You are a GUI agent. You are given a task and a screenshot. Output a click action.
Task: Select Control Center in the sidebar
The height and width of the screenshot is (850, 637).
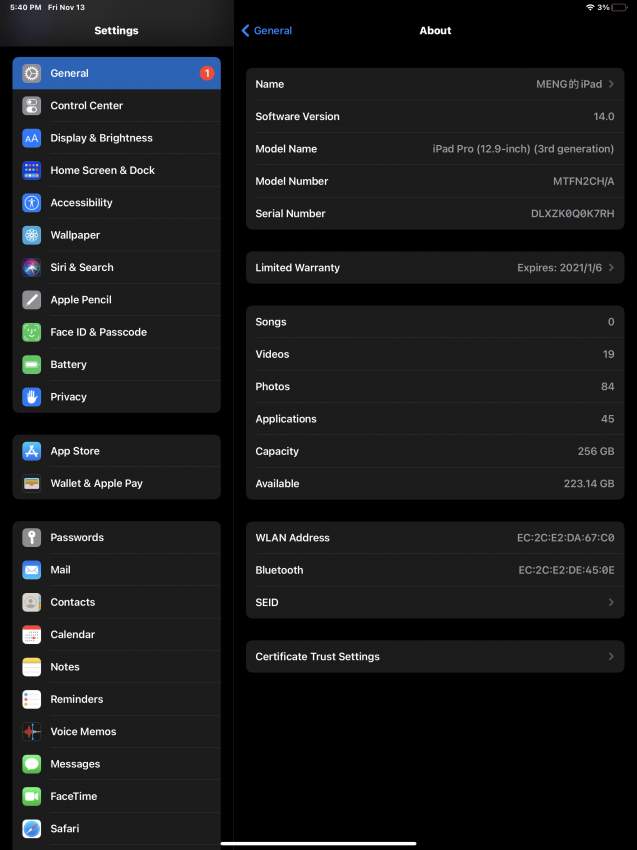(x=117, y=106)
